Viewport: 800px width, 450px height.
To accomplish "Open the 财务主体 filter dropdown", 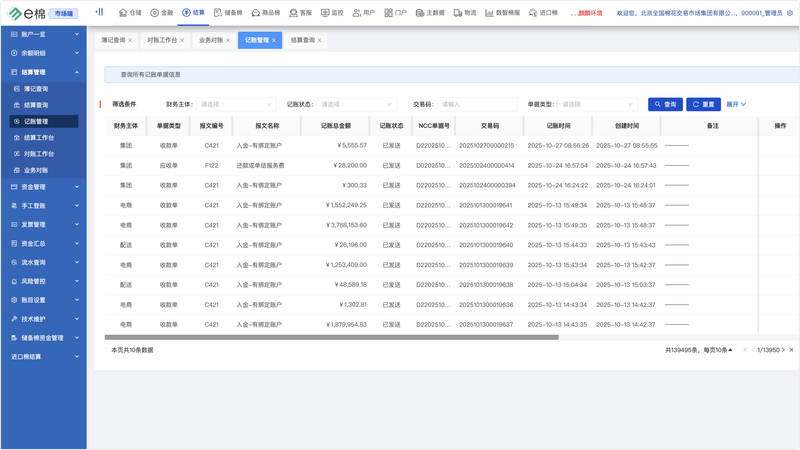I will [236, 104].
